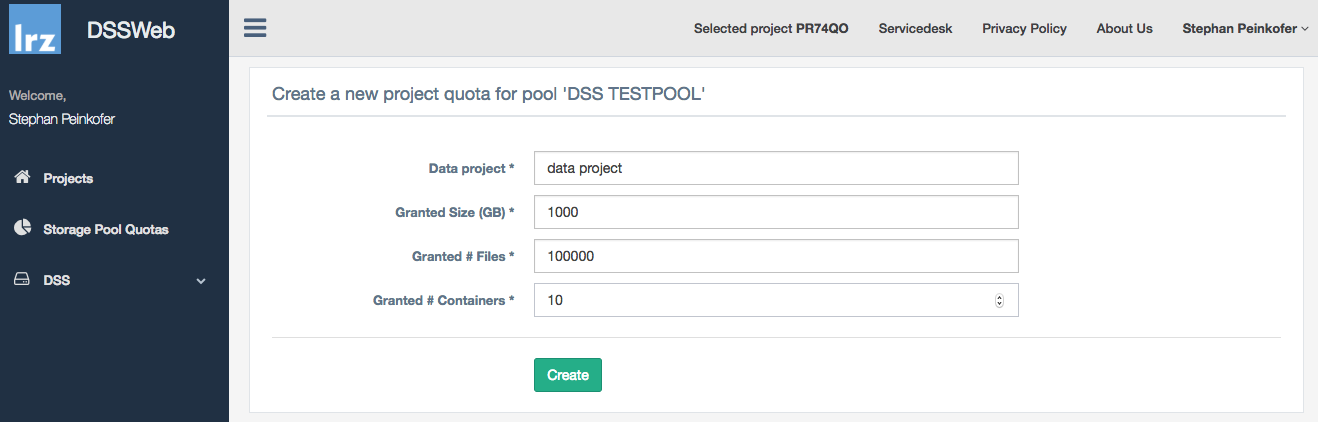Open the Privacy Policy link
The width and height of the screenshot is (1318, 422).
[x=1024, y=29]
